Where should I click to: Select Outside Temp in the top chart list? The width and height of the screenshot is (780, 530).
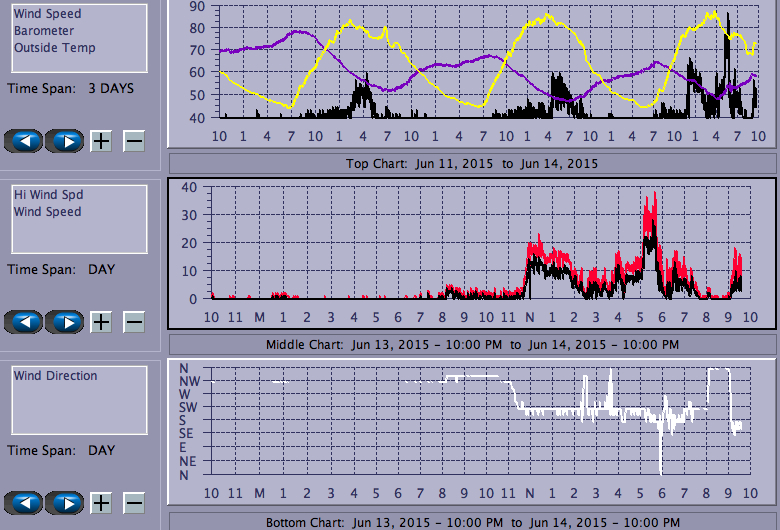pyautogui.click(x=55, y=47)
